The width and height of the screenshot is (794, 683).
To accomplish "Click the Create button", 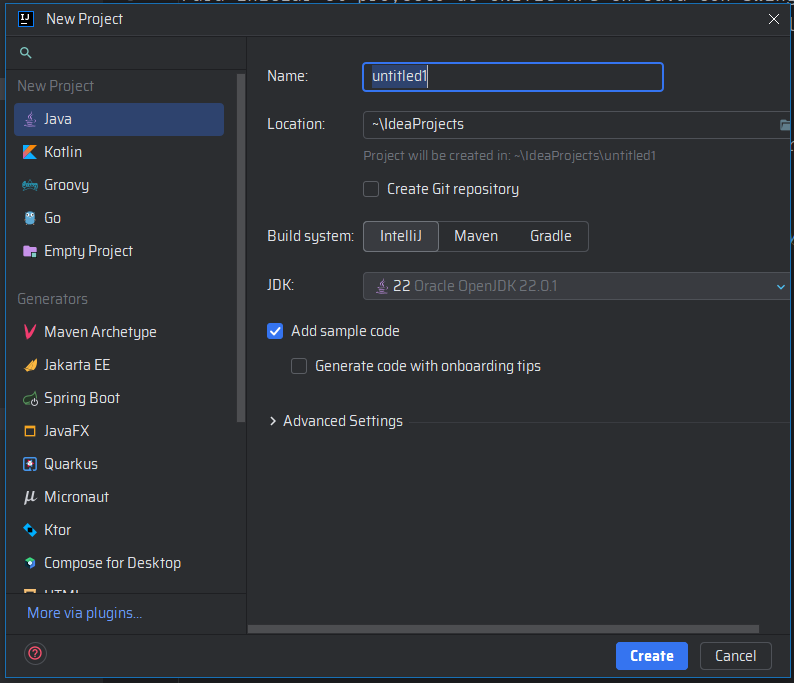I will [x=651, y=656].
